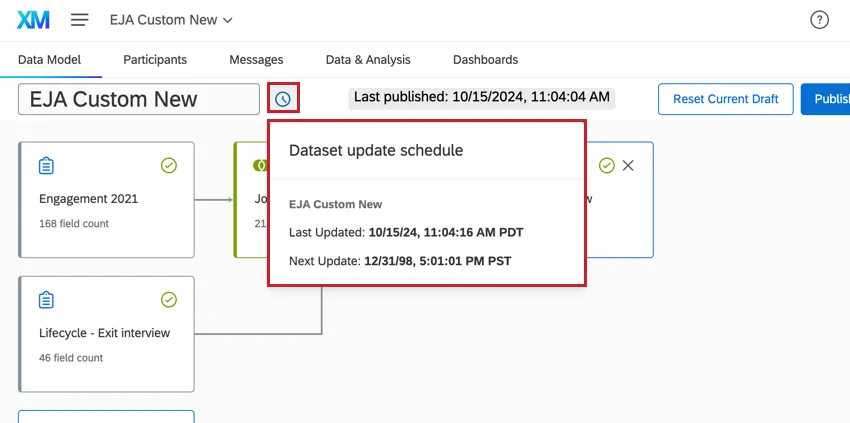Expand the EJA Custom New project dropdown

tap(171, 20)
